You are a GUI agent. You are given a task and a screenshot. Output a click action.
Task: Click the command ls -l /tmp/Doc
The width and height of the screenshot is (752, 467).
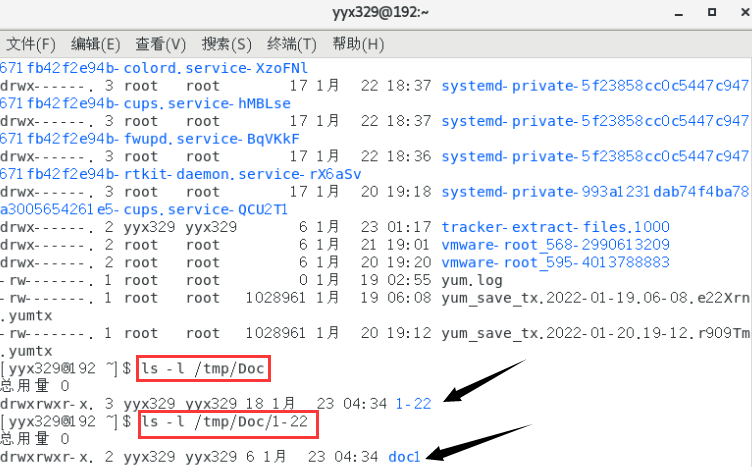(x=202, y=368)
